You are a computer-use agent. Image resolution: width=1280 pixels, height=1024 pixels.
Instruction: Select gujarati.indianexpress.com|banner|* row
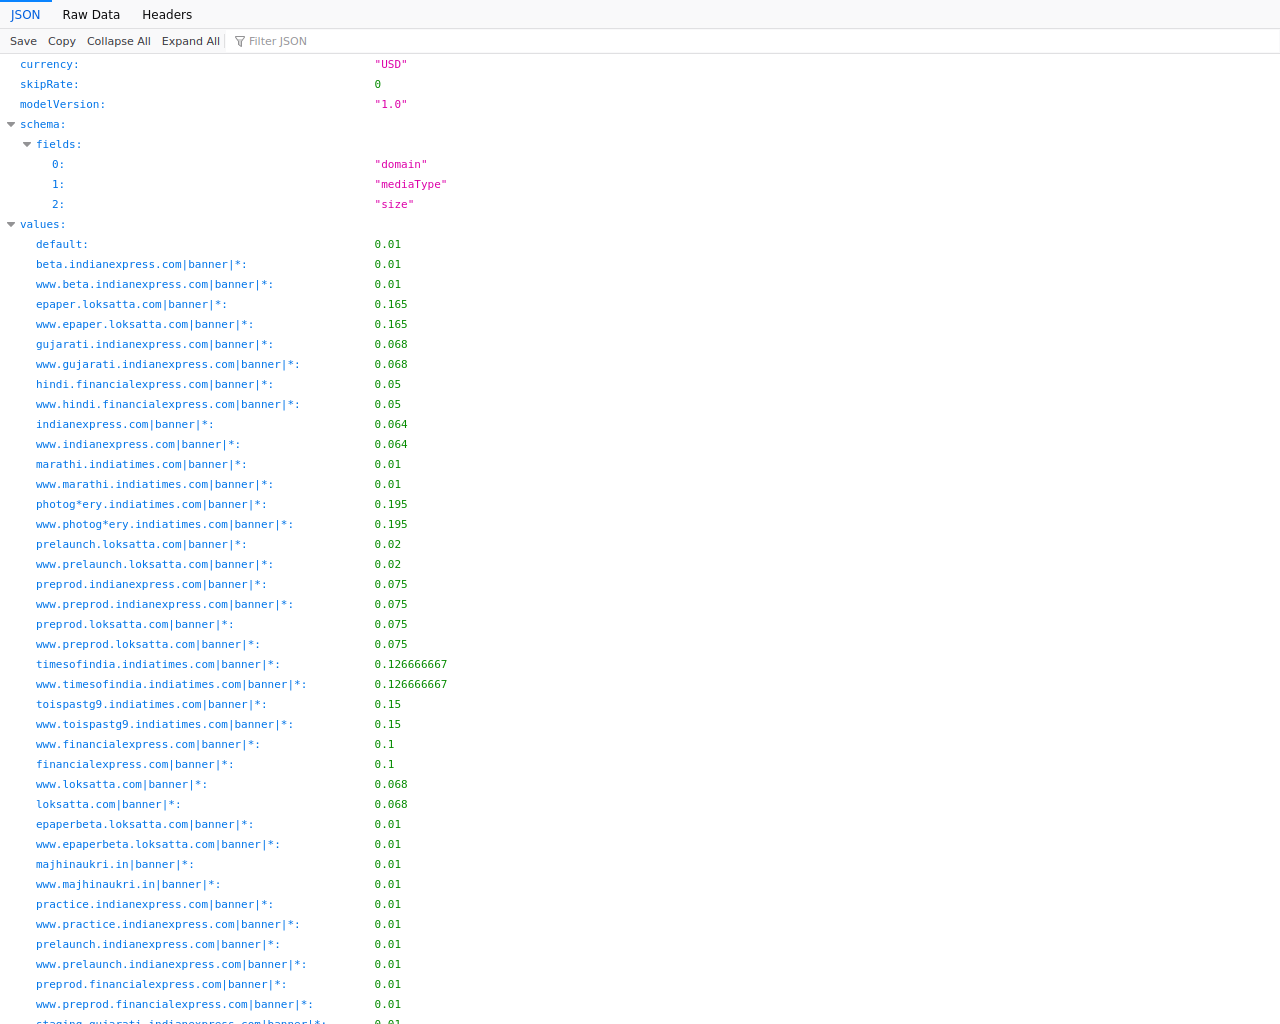coord(640,344)
